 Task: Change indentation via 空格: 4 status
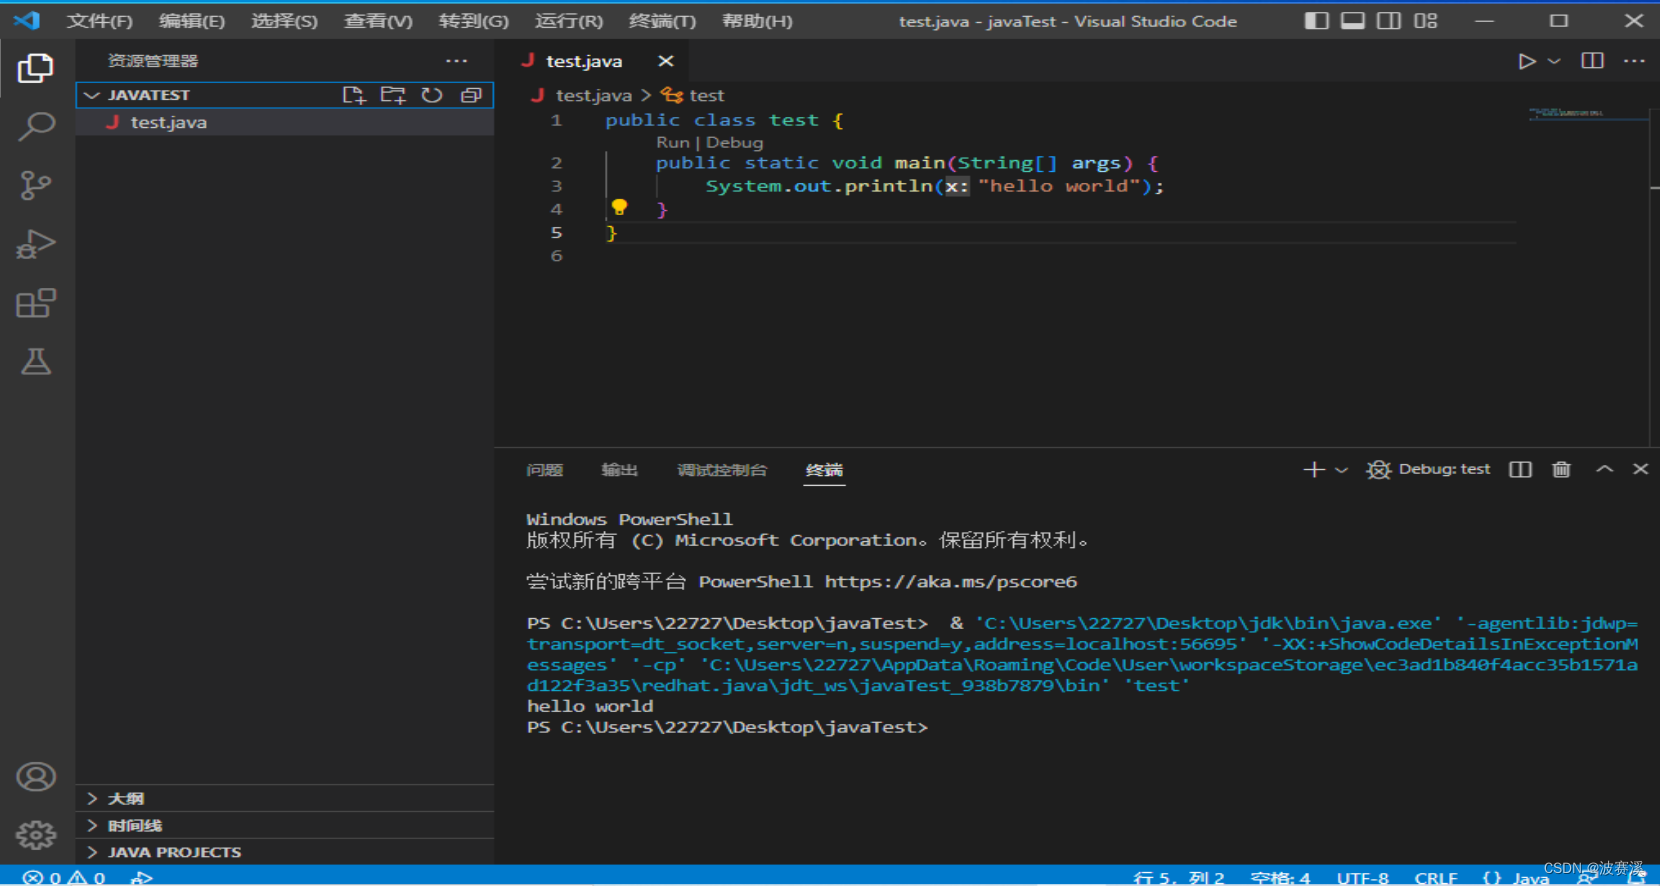(x=1280, y=877)
